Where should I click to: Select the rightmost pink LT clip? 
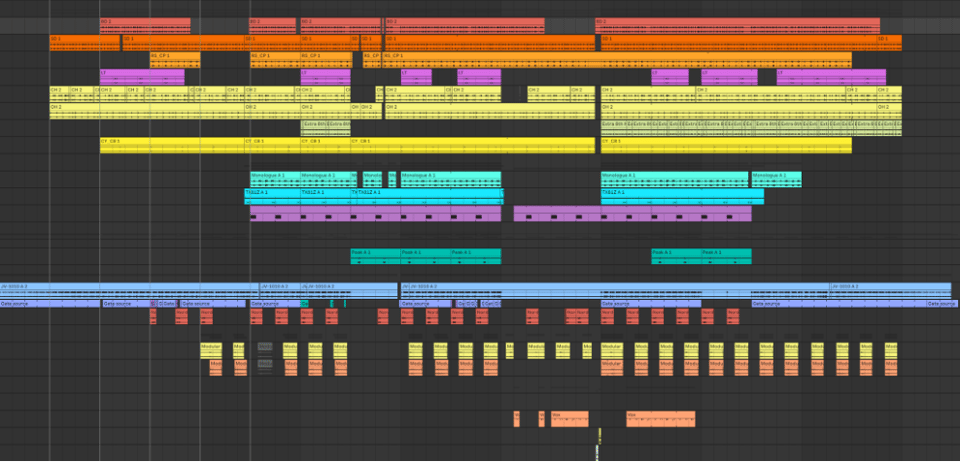pos(830,76)
